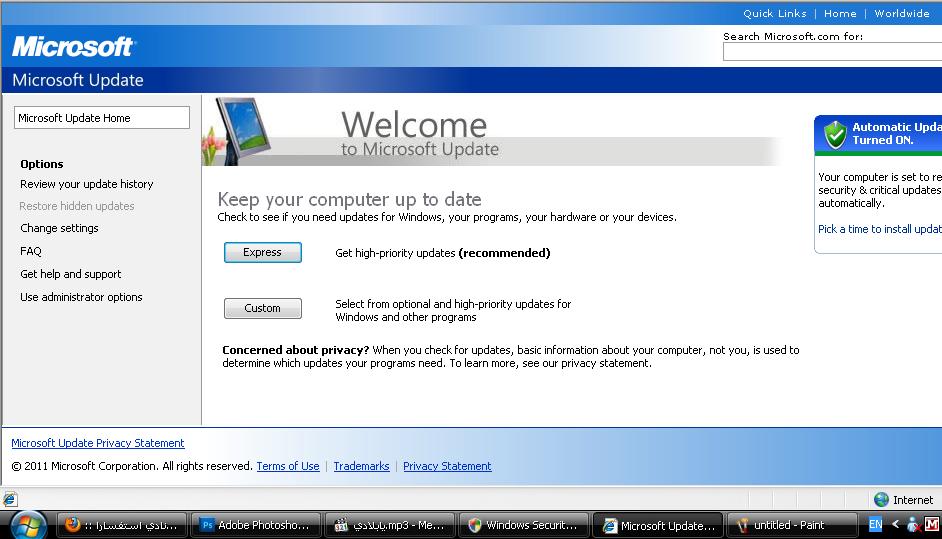
Task: Open the Trademarks link
Action: (x=361, y=466)
